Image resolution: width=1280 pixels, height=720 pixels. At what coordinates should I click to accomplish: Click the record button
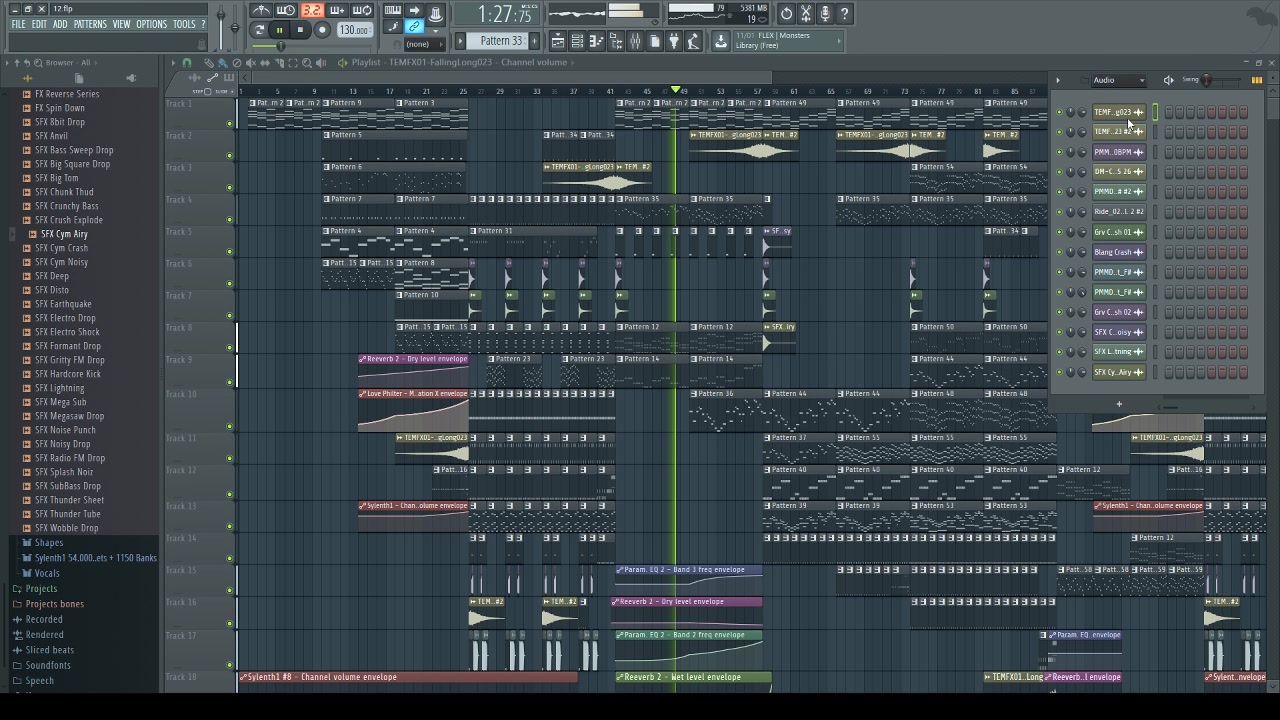click(322, 30)
